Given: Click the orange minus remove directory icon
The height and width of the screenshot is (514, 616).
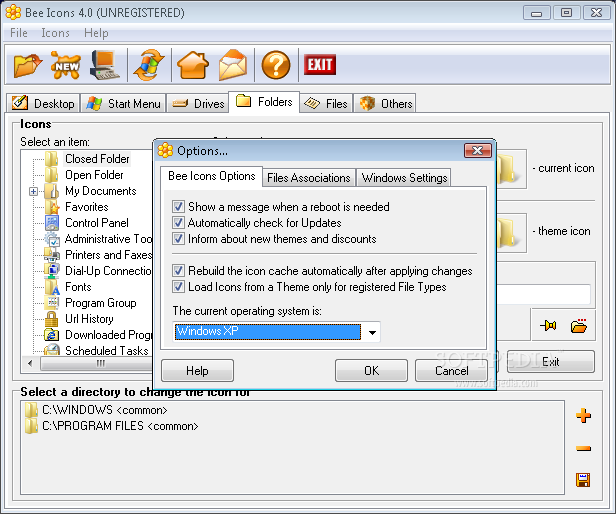Looking at the screenshot, I should coord(583,448).
